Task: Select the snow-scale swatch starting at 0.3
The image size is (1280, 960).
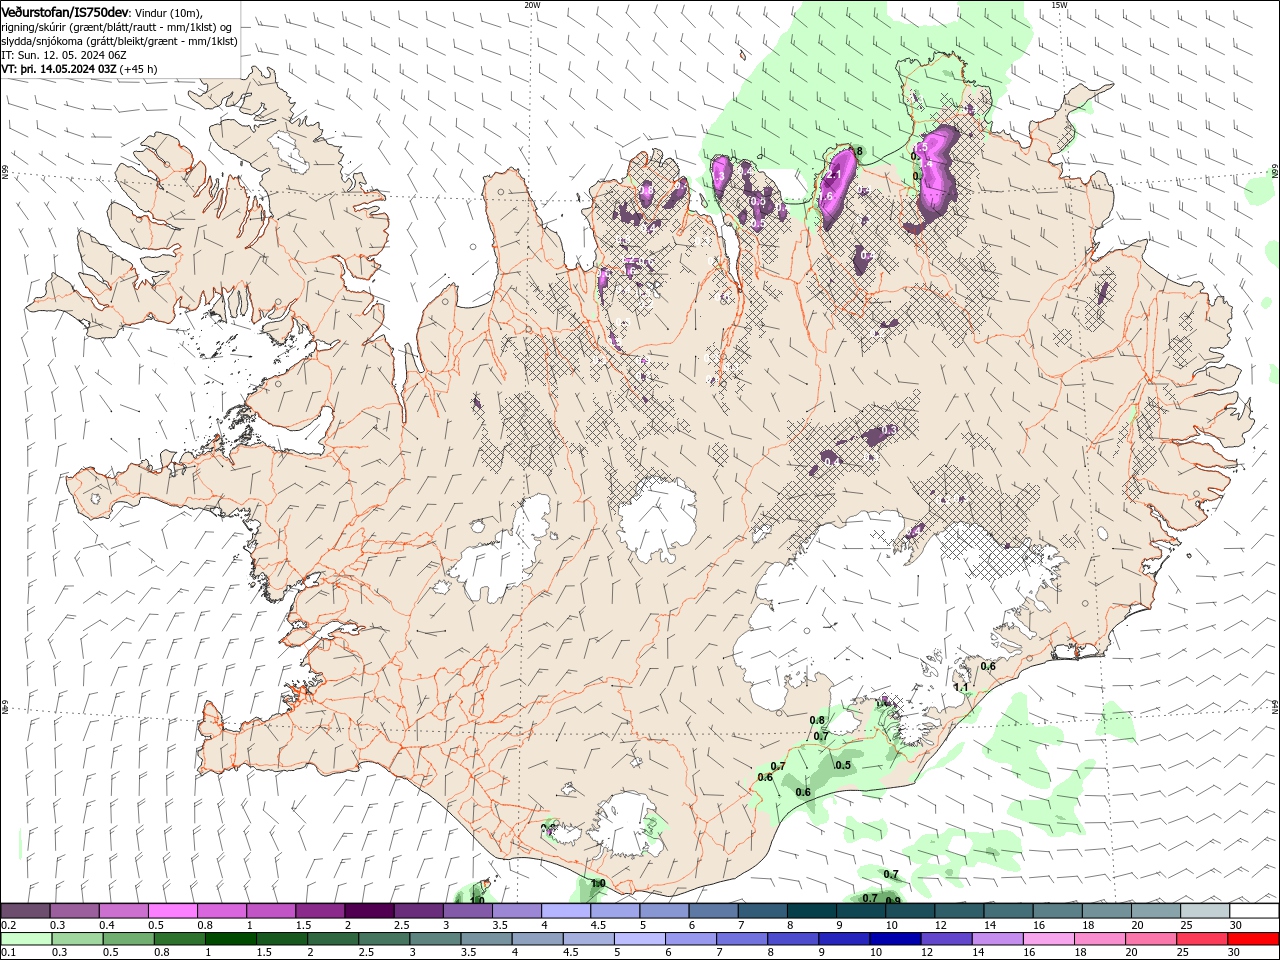Action: coord(74,910)
